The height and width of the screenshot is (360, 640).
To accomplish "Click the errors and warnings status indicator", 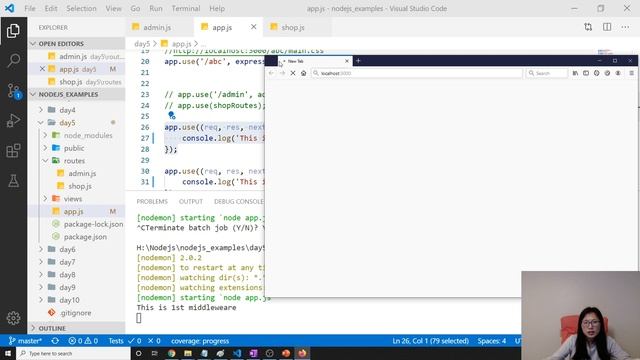I will [x=83, y=341].
